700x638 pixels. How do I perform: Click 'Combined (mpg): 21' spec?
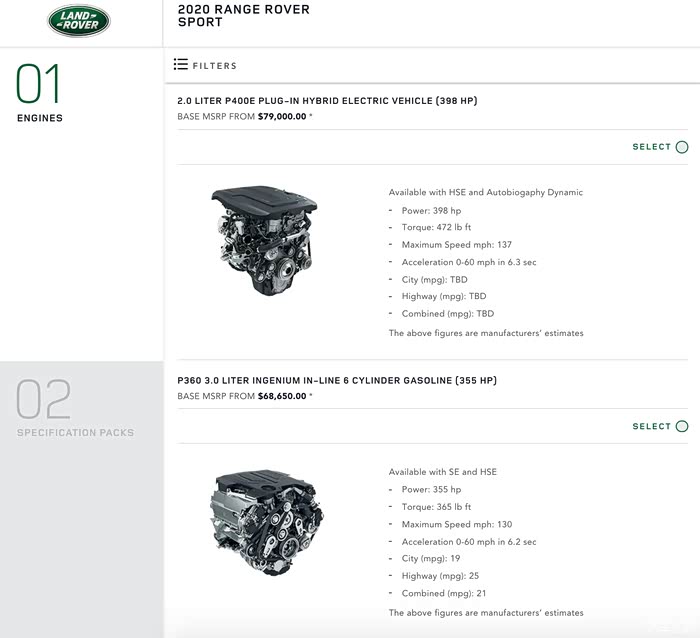pos(444,593)
